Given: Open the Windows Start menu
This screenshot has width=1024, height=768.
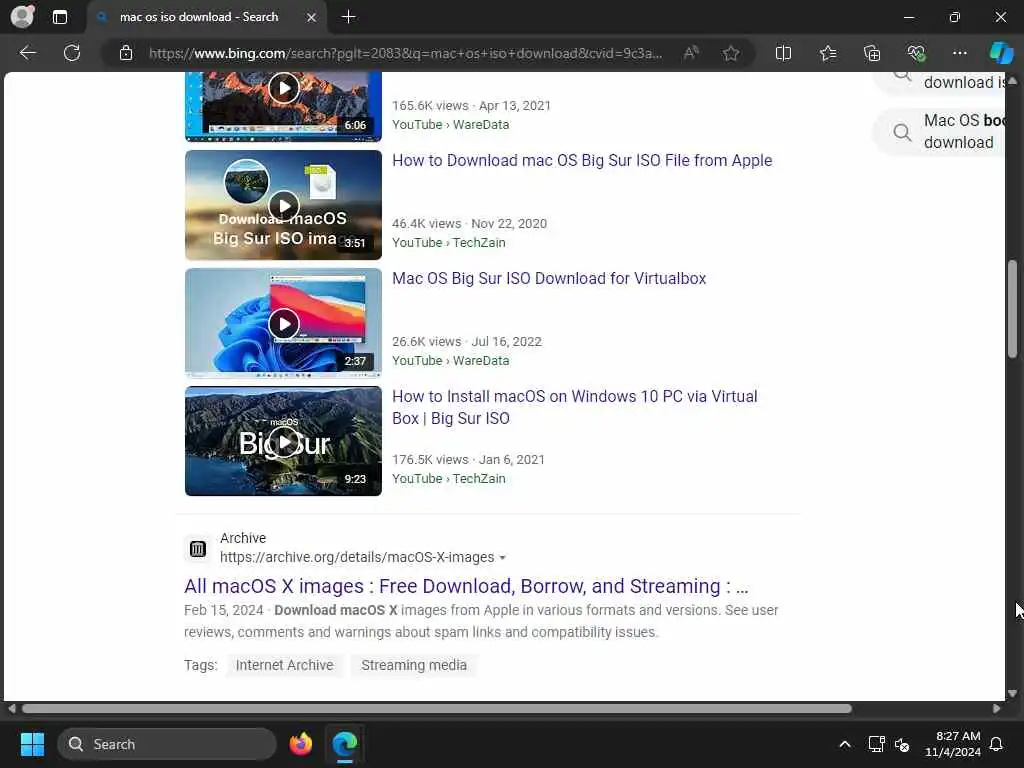Looking at the screenshot, I should tap(32, 744).
